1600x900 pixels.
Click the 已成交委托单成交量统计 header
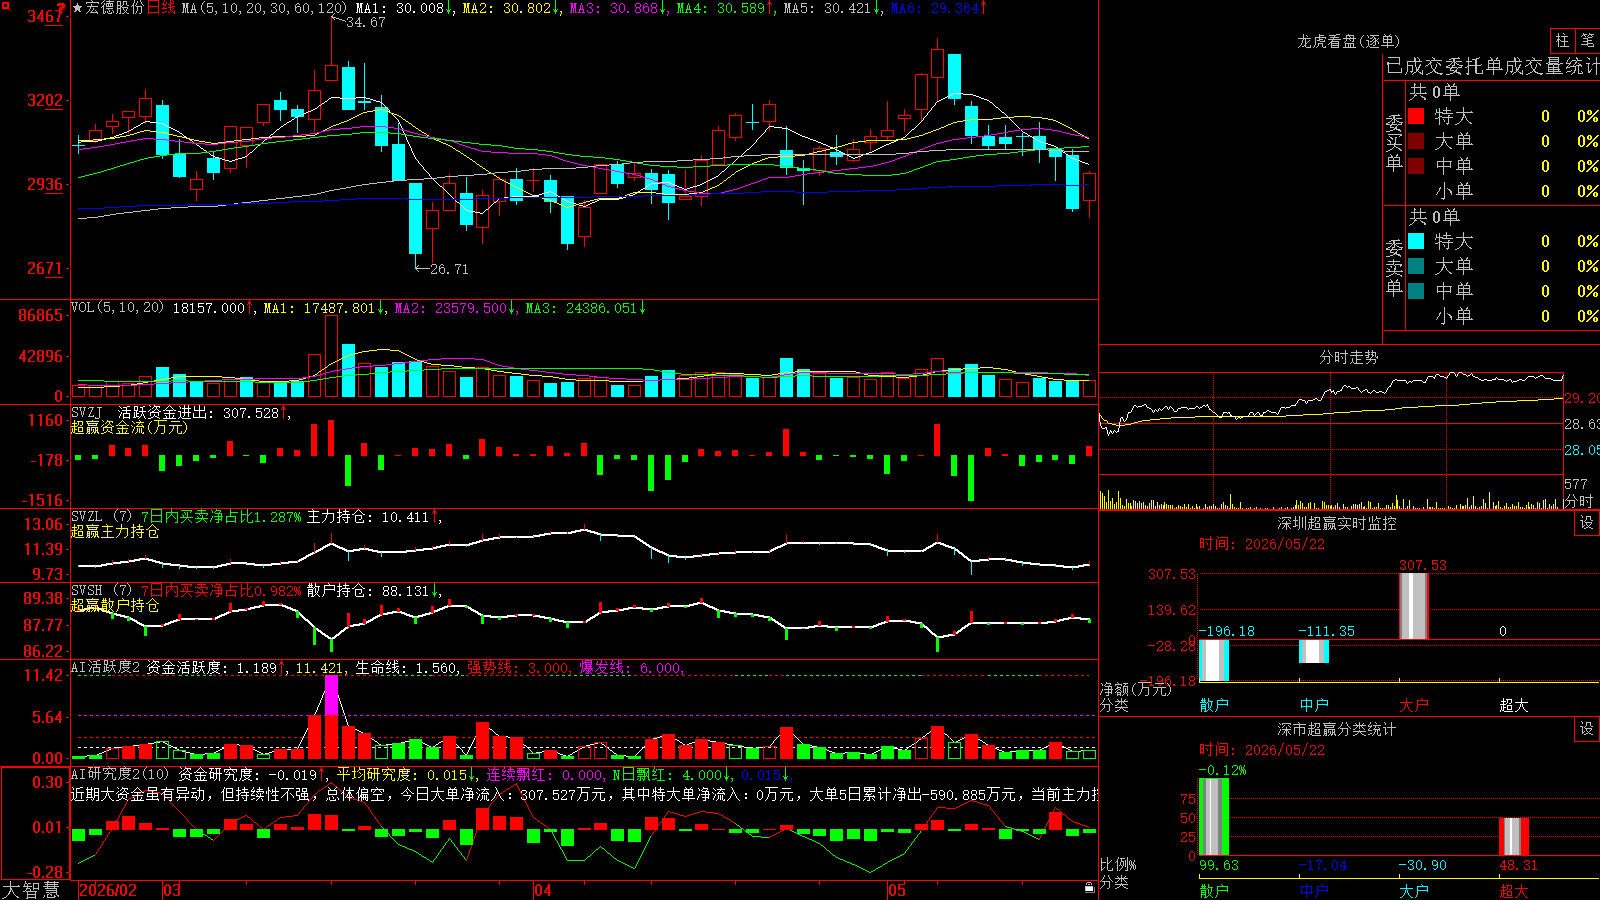point(1492,66)
